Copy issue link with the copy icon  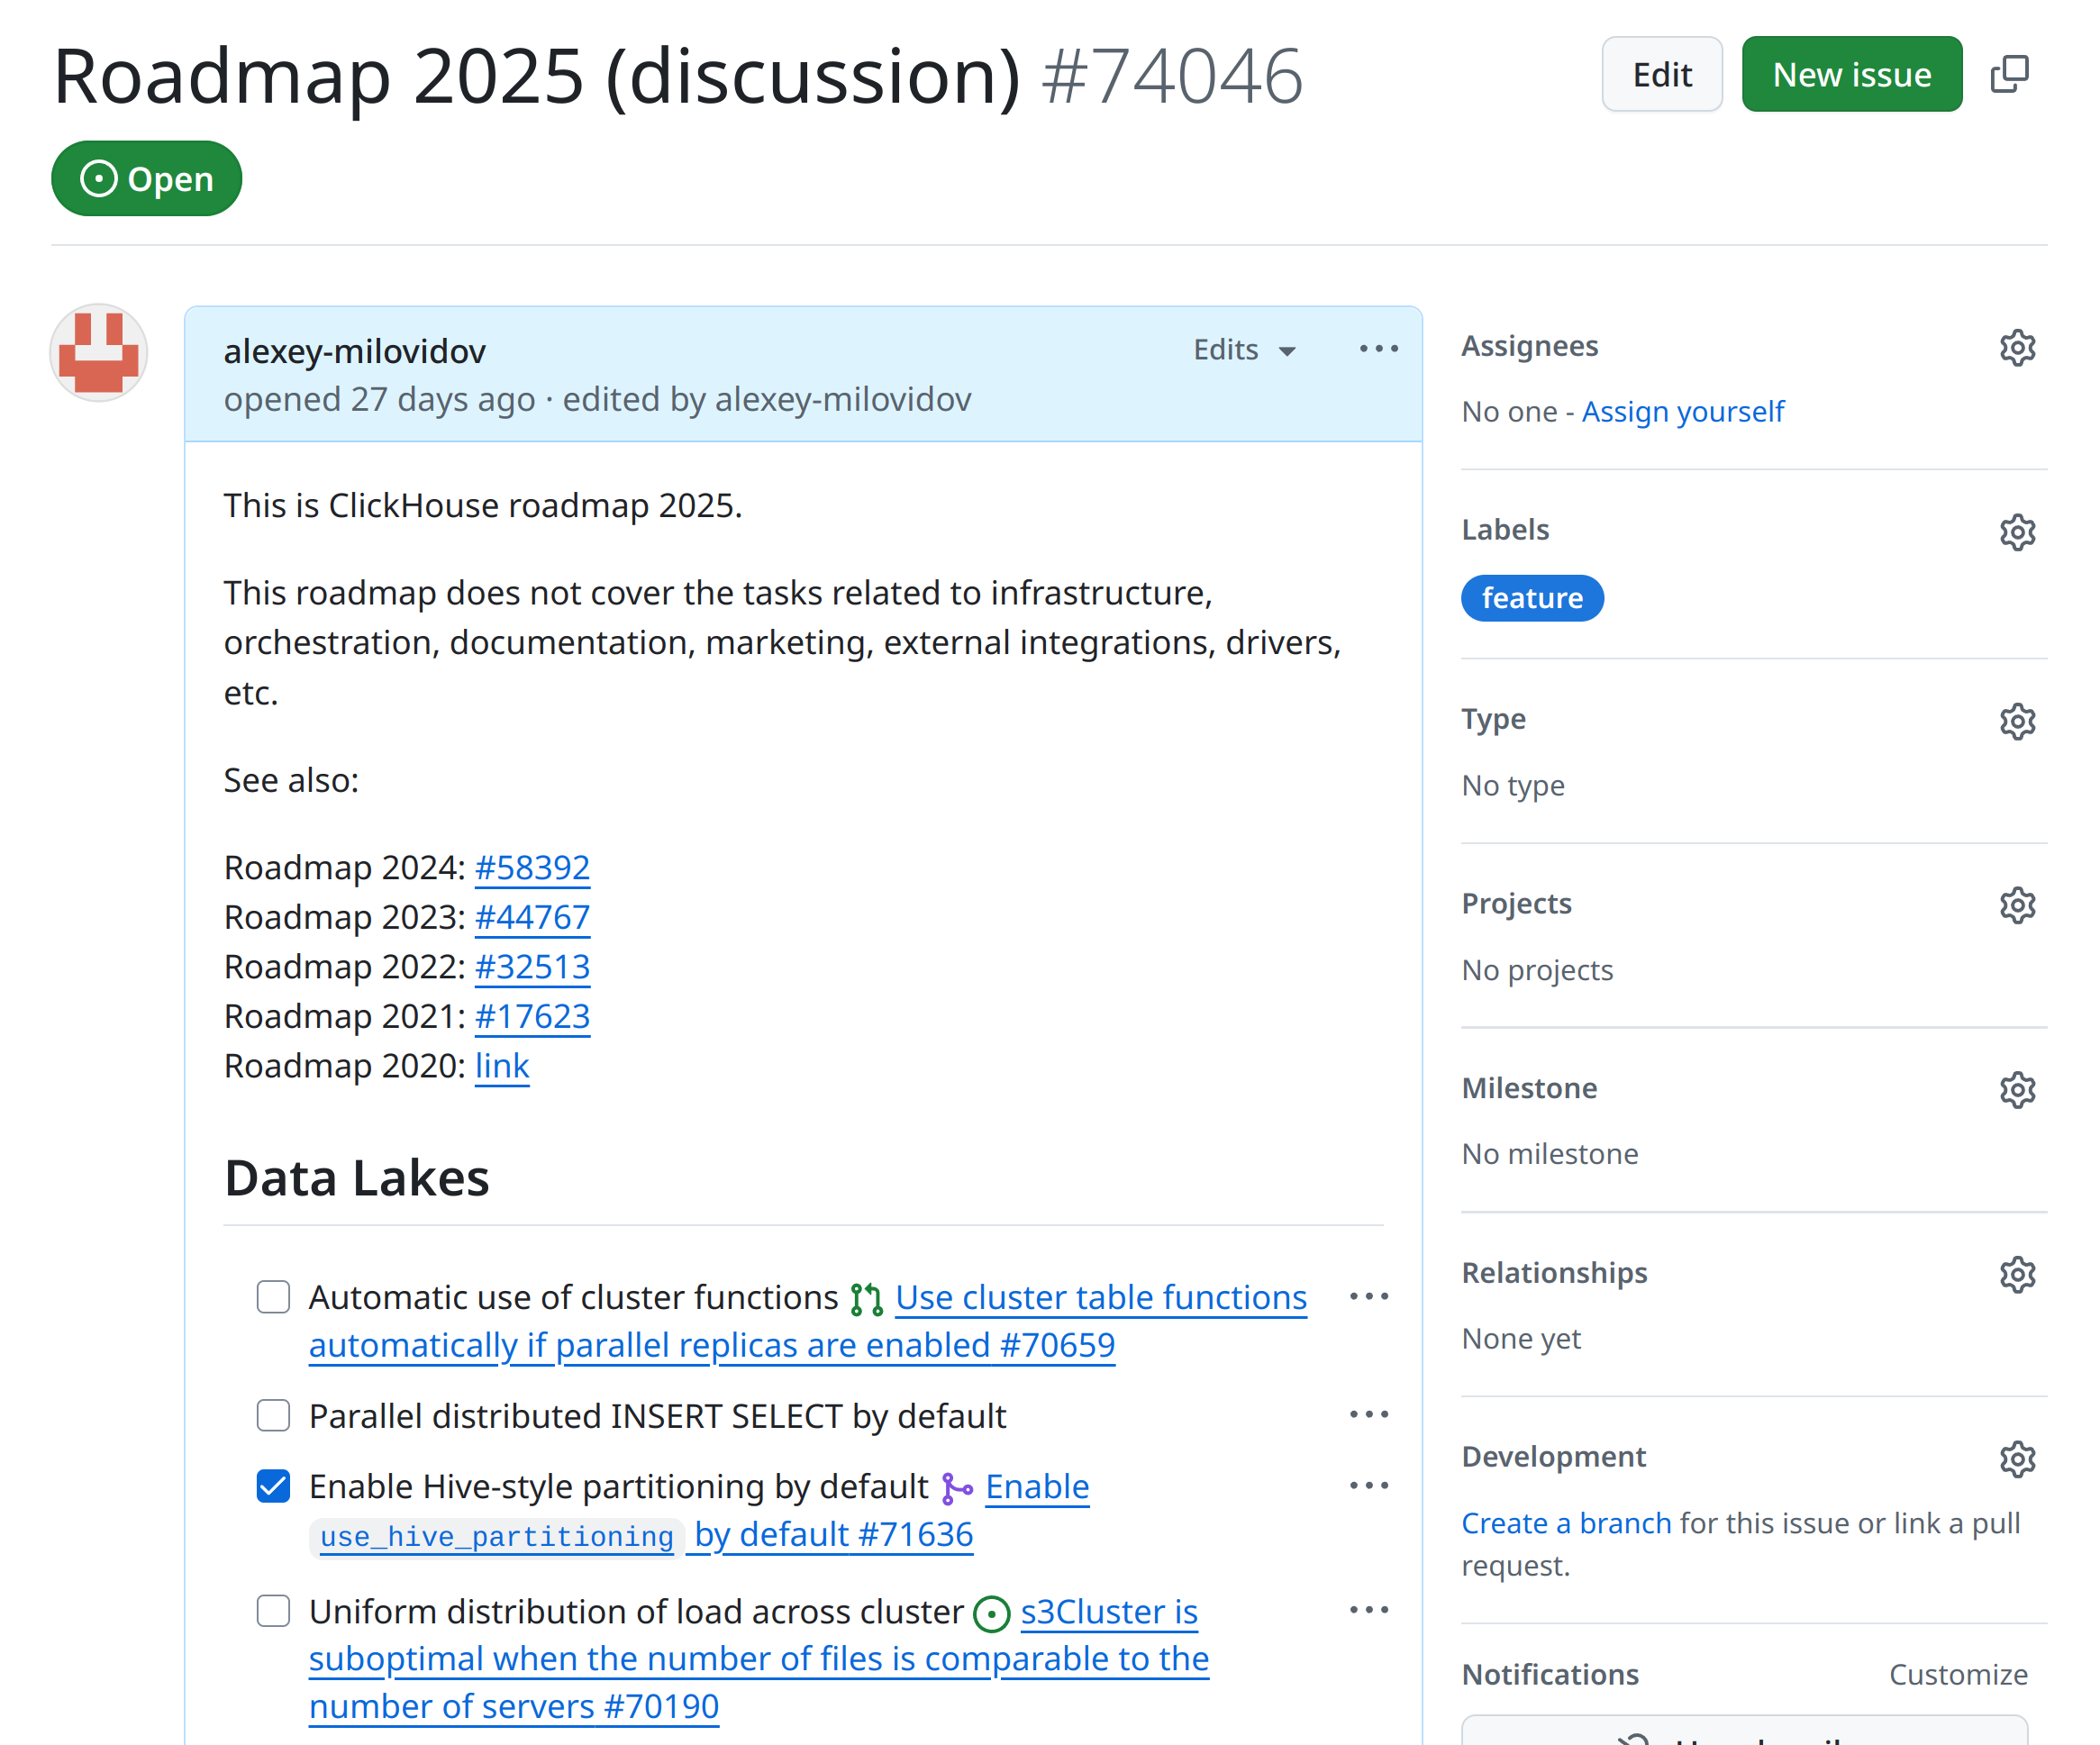click(2009, 74)
